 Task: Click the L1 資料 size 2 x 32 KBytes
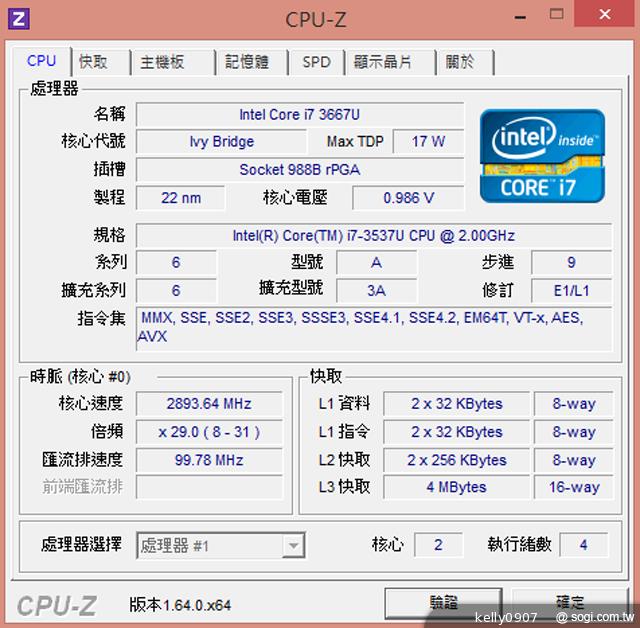[x=456, y=404]
